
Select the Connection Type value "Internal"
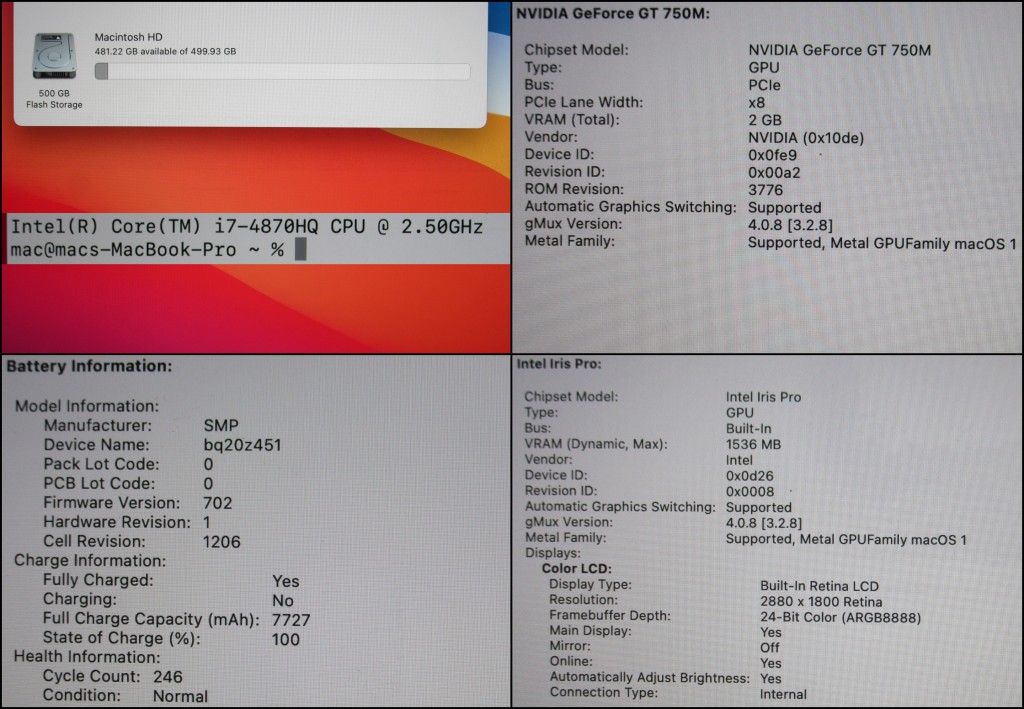coord(783,695)
